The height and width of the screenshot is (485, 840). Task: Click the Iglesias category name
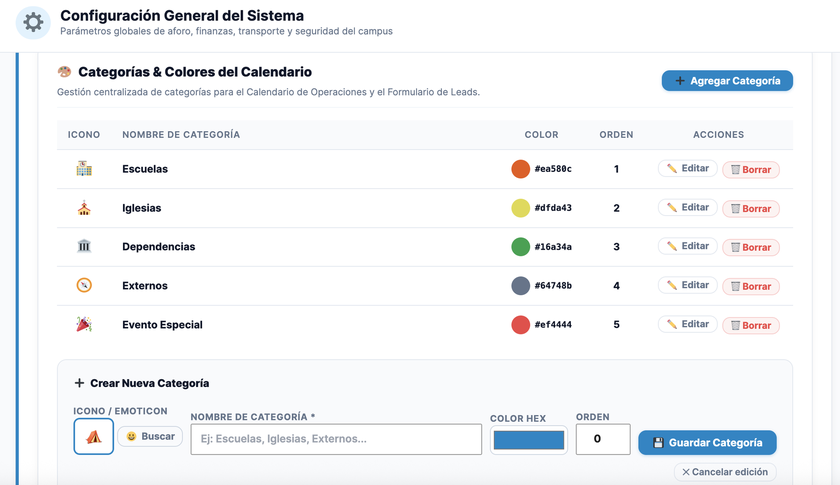[x=141, y=208]
